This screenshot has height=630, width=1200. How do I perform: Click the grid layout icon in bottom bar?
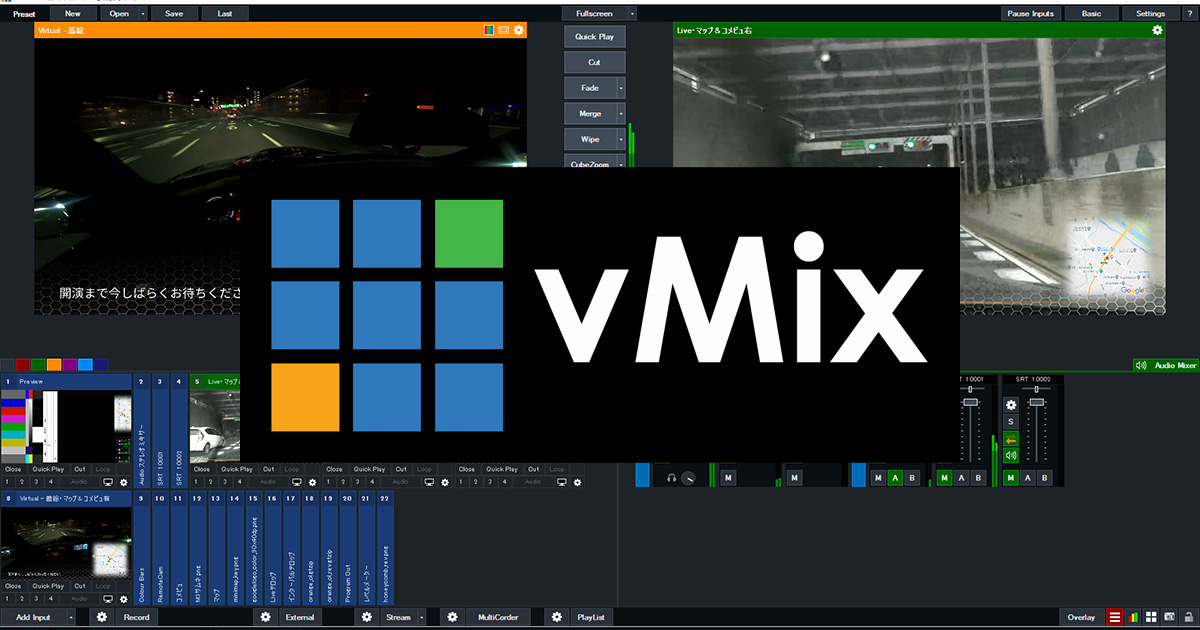pos(1152,618)
